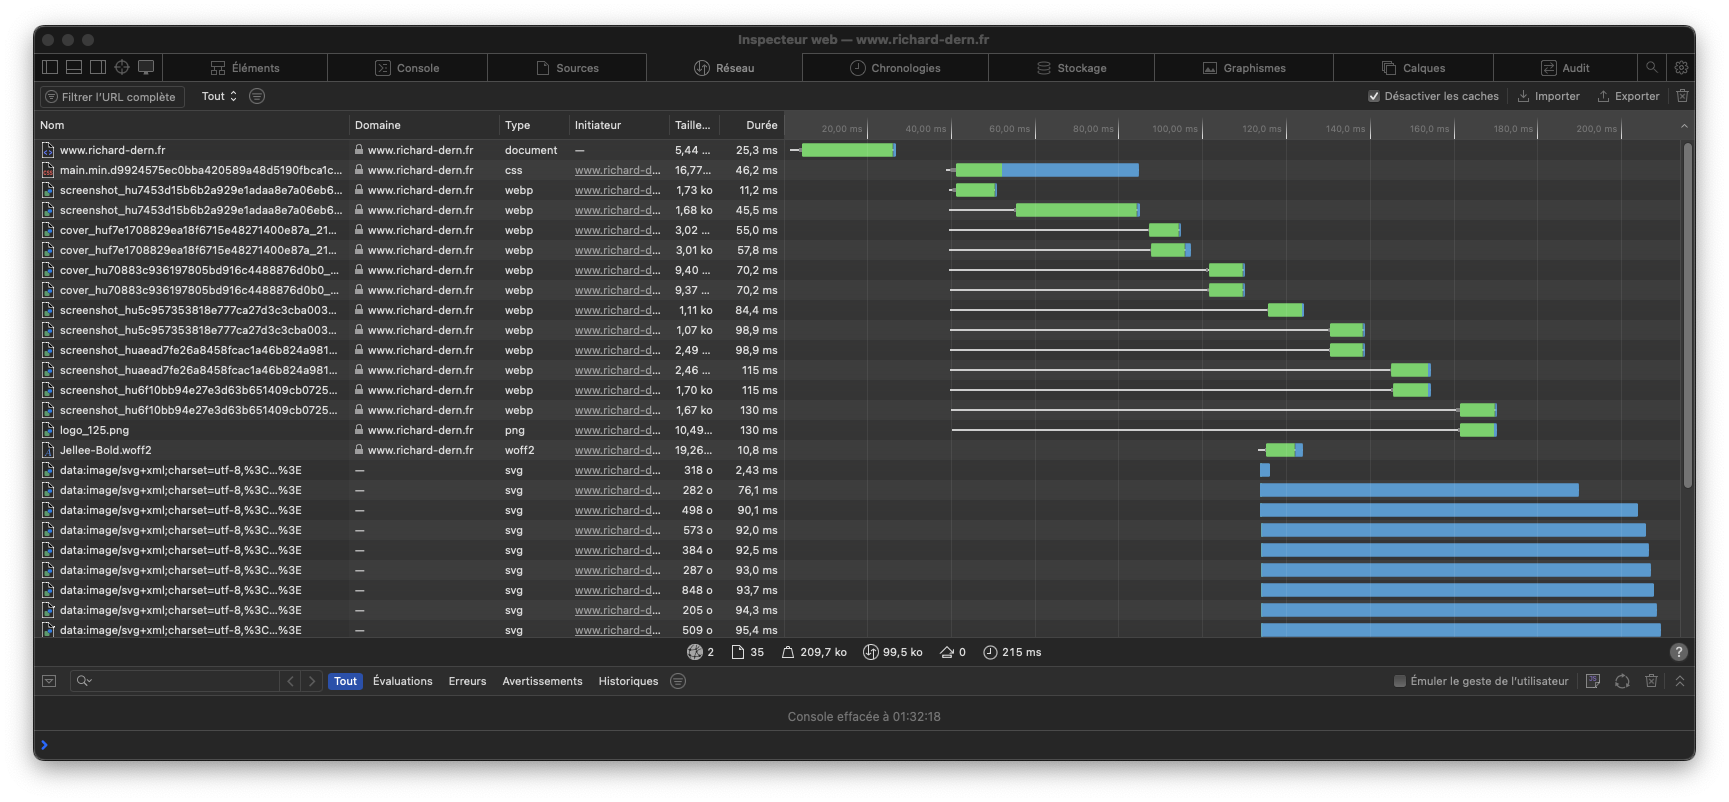Enable Émuler le geste de l'utilisateur
The width and height of the screenshot is (1729, 802).
(x=1400, y=681)
